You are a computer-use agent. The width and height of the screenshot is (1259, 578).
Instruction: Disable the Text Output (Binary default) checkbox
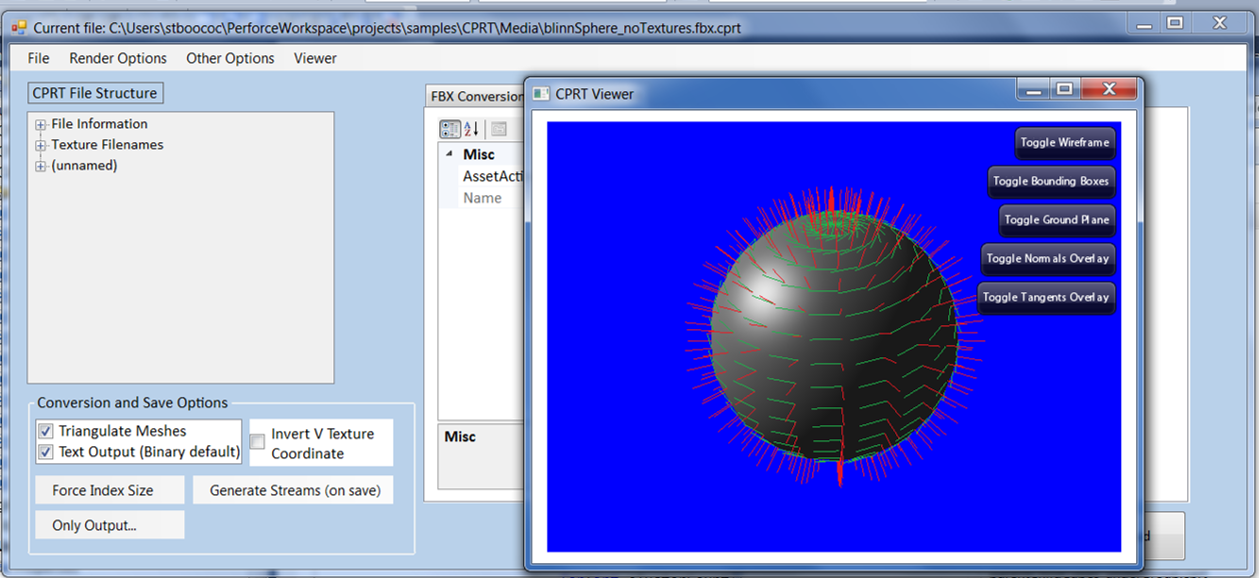45,452
